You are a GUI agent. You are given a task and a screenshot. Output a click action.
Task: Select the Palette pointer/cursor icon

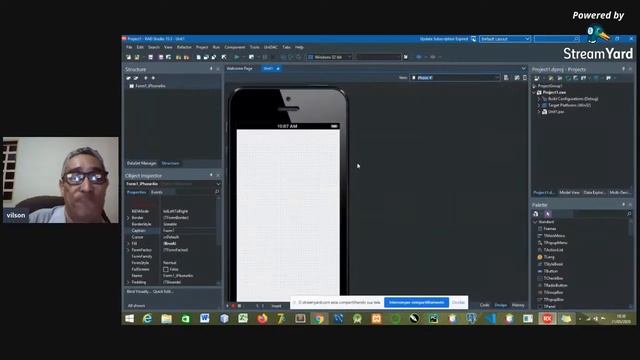coord(548,214)
